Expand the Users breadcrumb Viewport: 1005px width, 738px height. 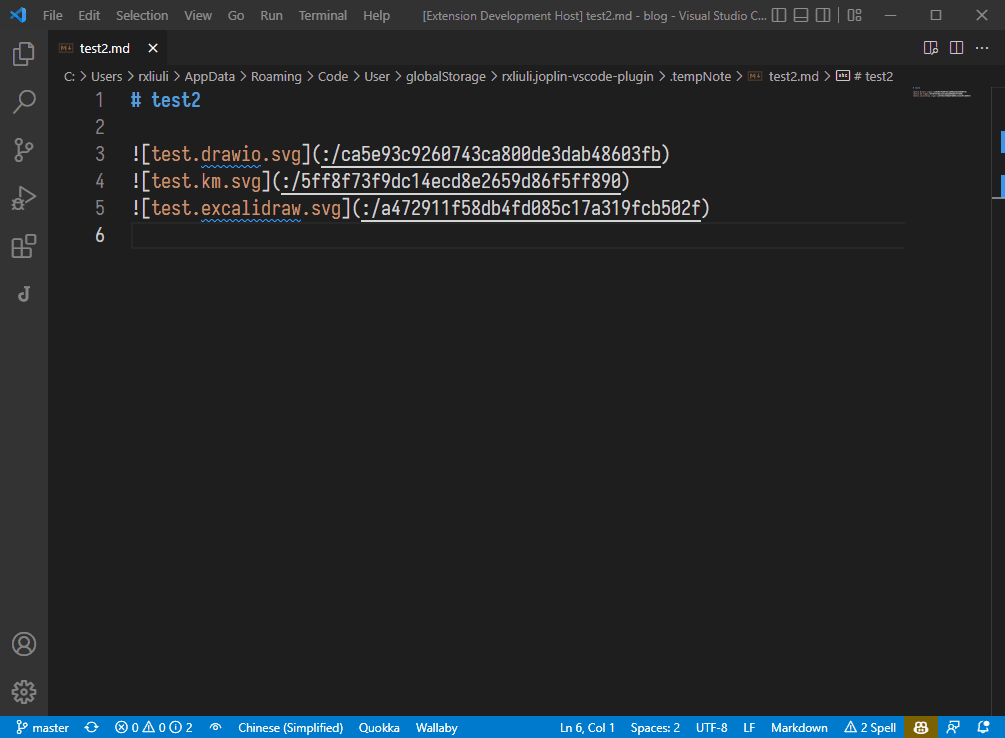point(106,76)
